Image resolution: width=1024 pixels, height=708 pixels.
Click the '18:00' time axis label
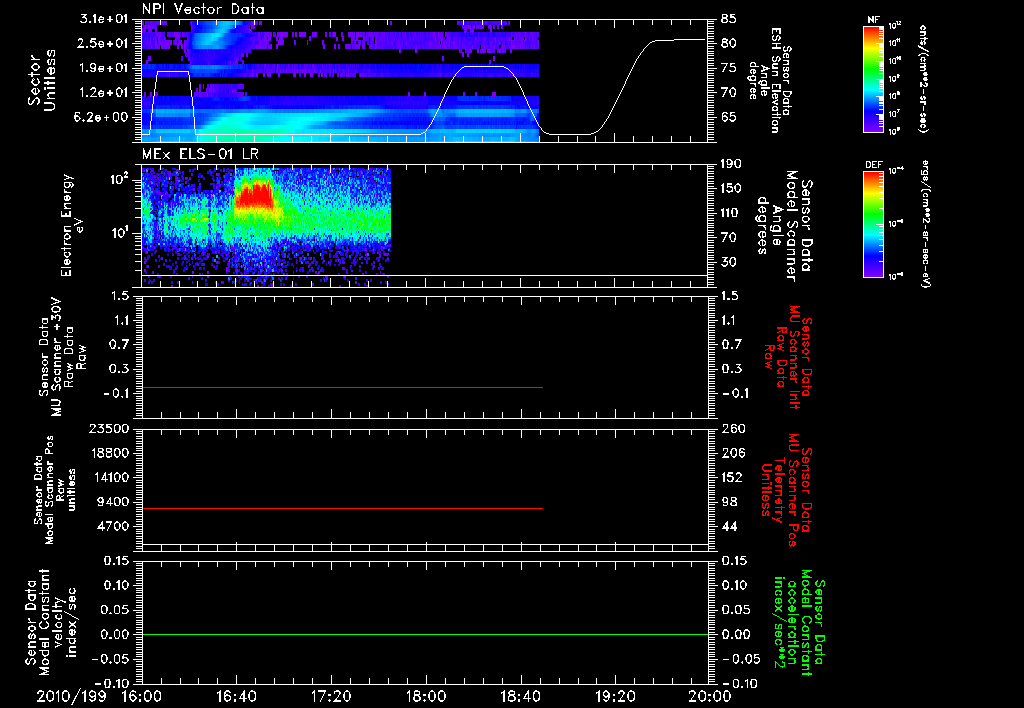tap(426, 696)
